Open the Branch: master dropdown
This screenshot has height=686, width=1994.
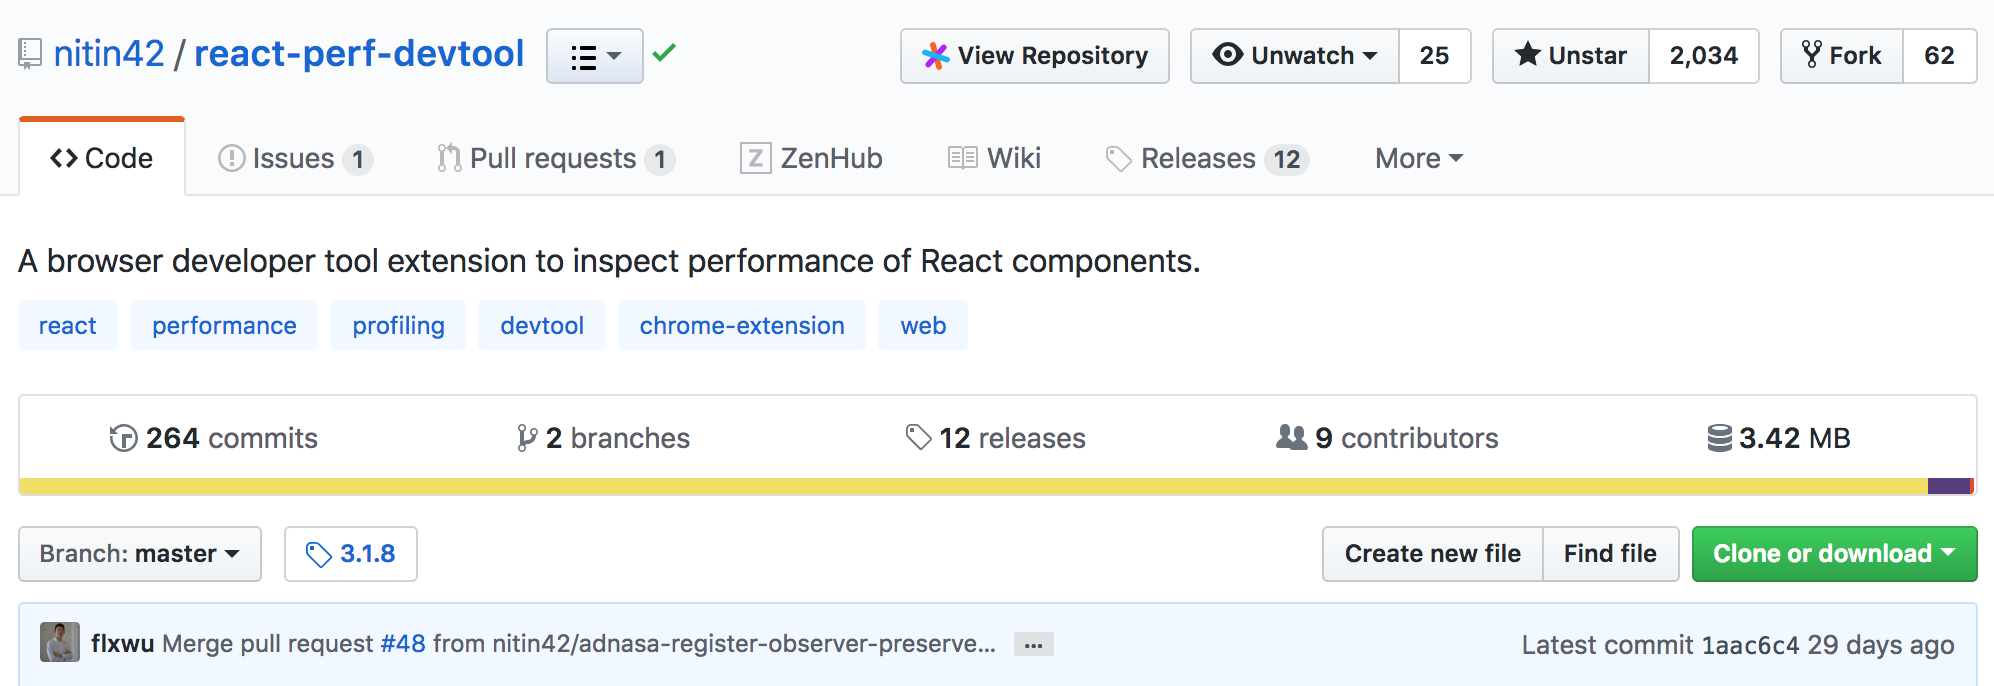point(140,554)
